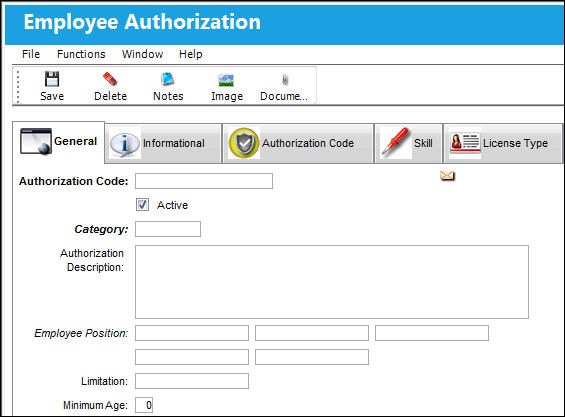Click the Employee Authorization window title
This screenshot has height=417, width=565.
pos(142,22)
